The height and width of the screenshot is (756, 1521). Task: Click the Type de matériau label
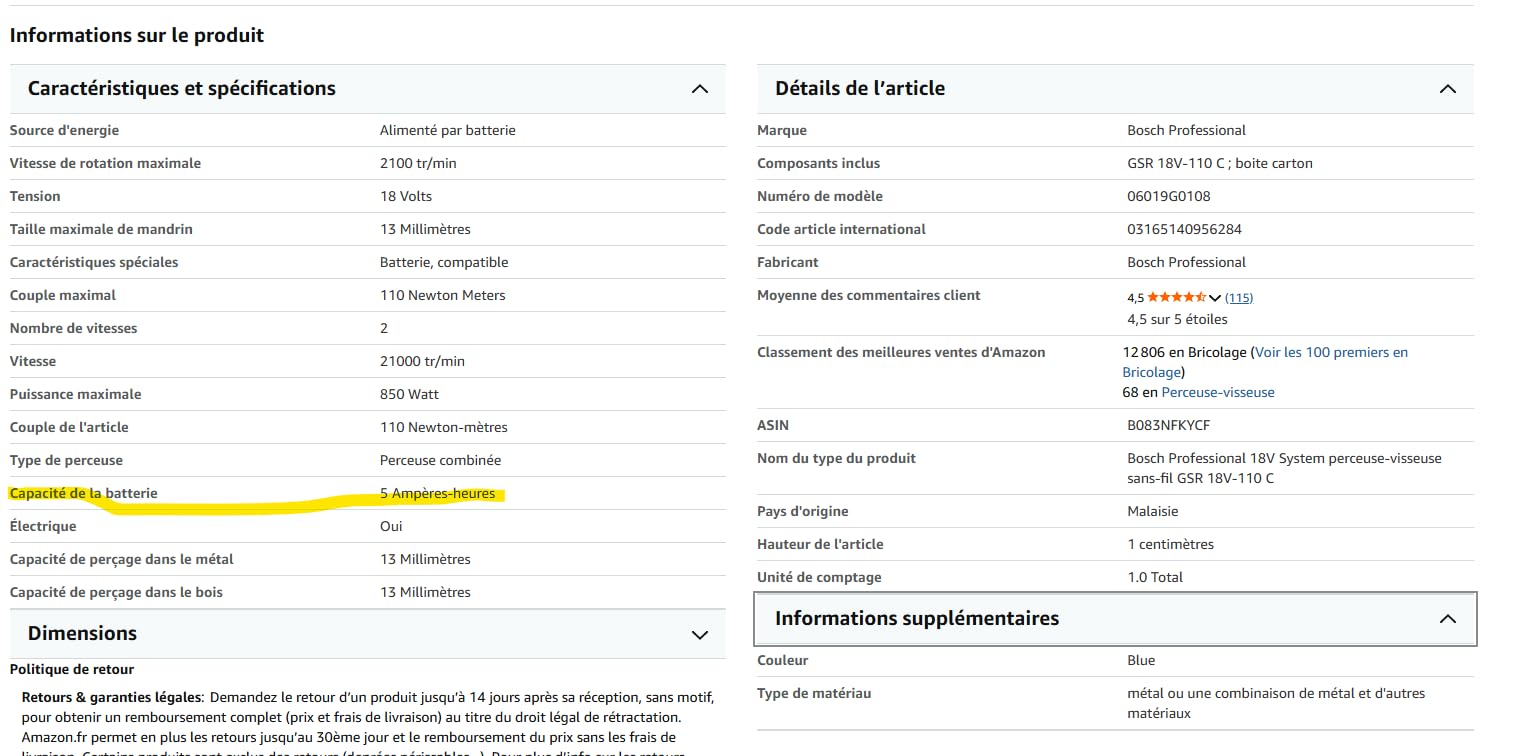pyautogui.click(x=814, y=694)
